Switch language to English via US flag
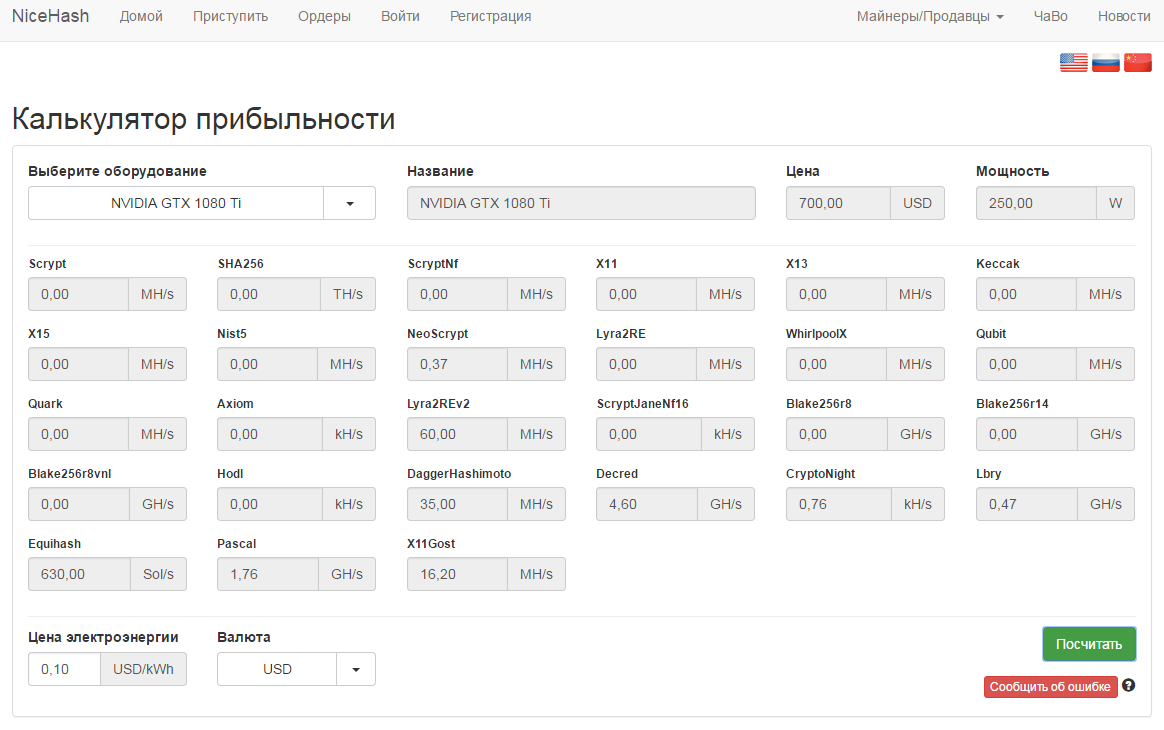1164x730 pixels. point(1073,63)
